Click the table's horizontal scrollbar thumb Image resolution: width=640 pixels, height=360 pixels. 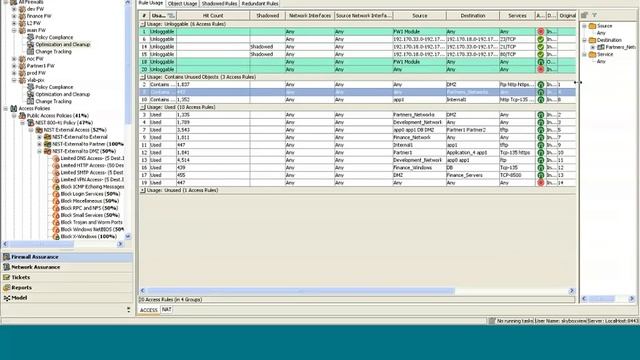pyautogui.click(x=300, y=291)
